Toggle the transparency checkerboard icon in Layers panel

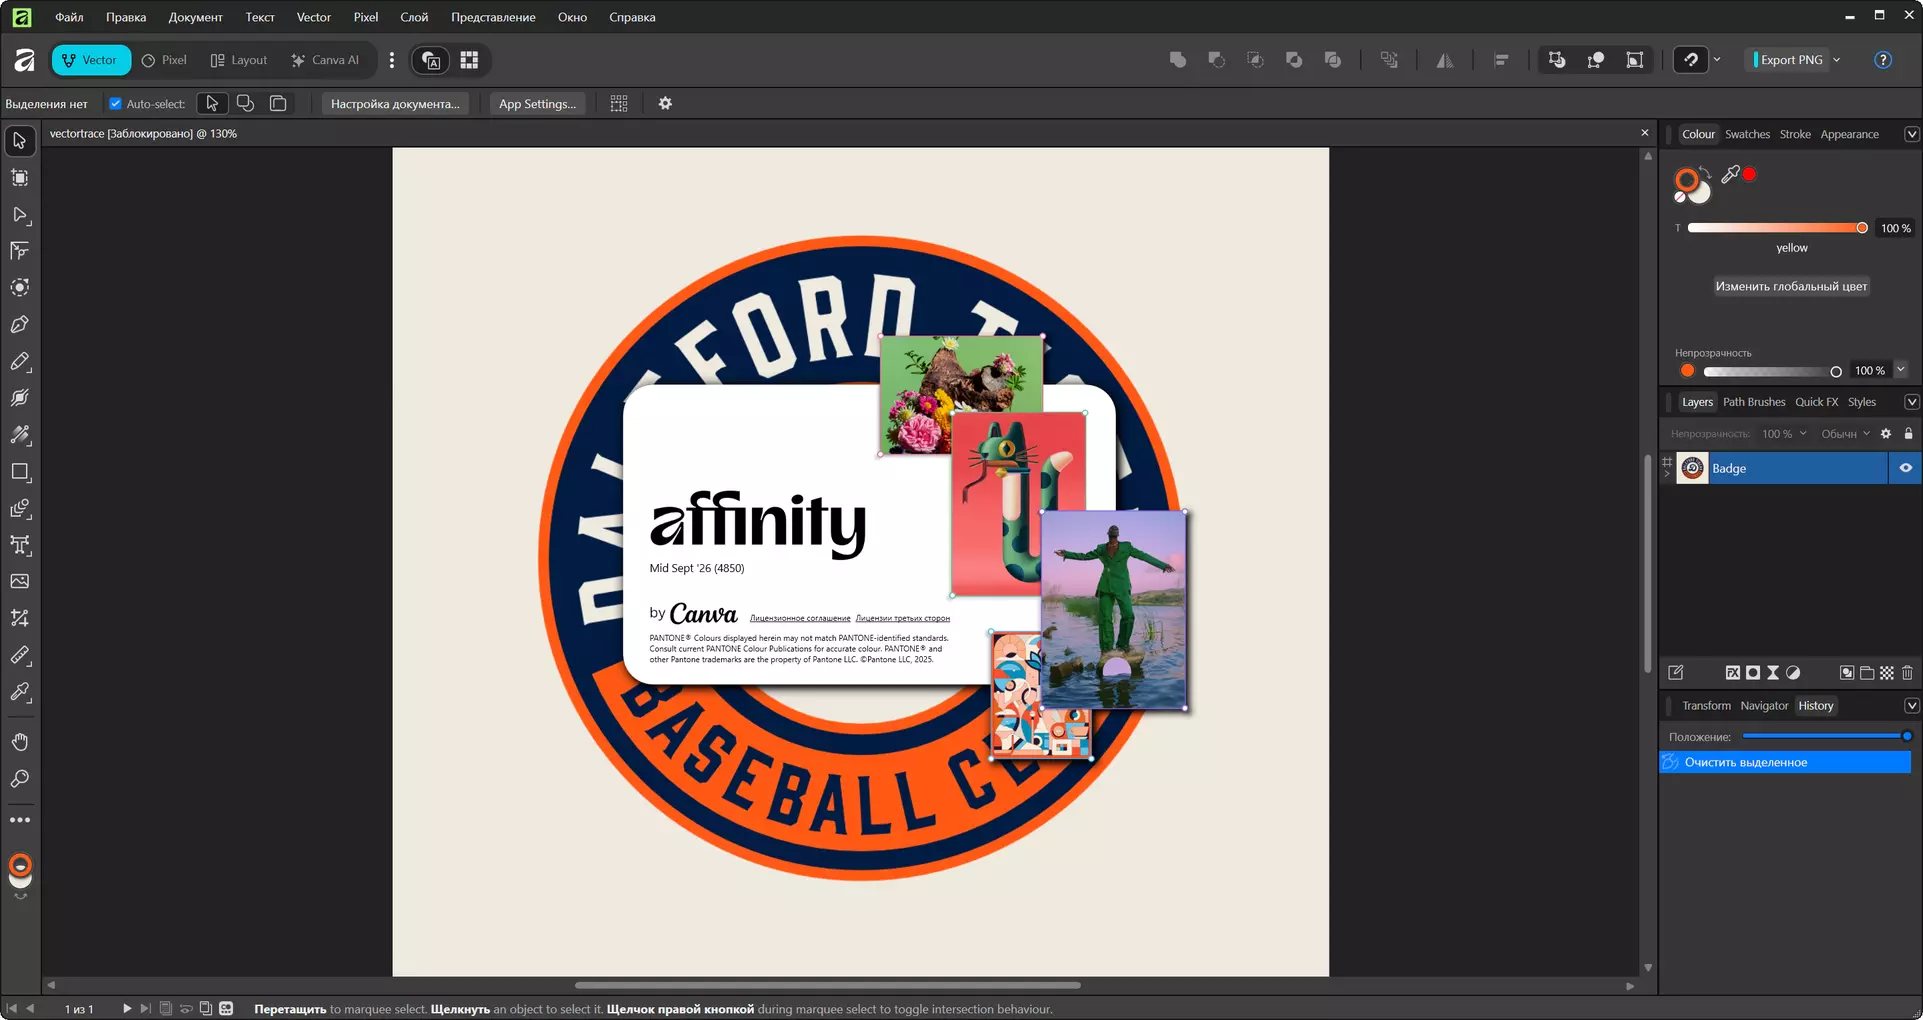(x=1887, y=673)
